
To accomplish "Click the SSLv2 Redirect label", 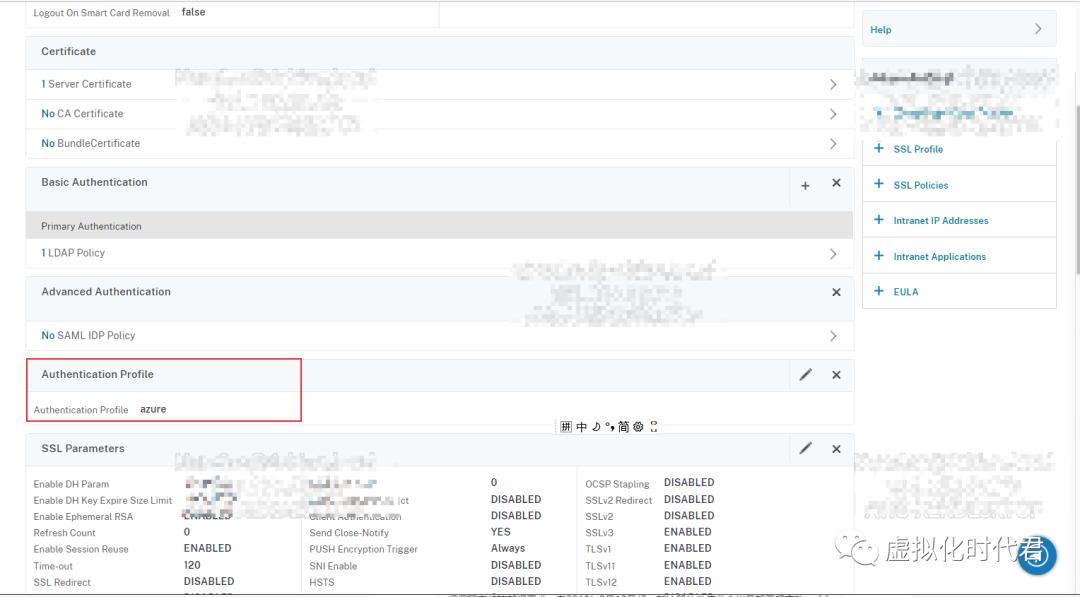I will tap(619, 501).
